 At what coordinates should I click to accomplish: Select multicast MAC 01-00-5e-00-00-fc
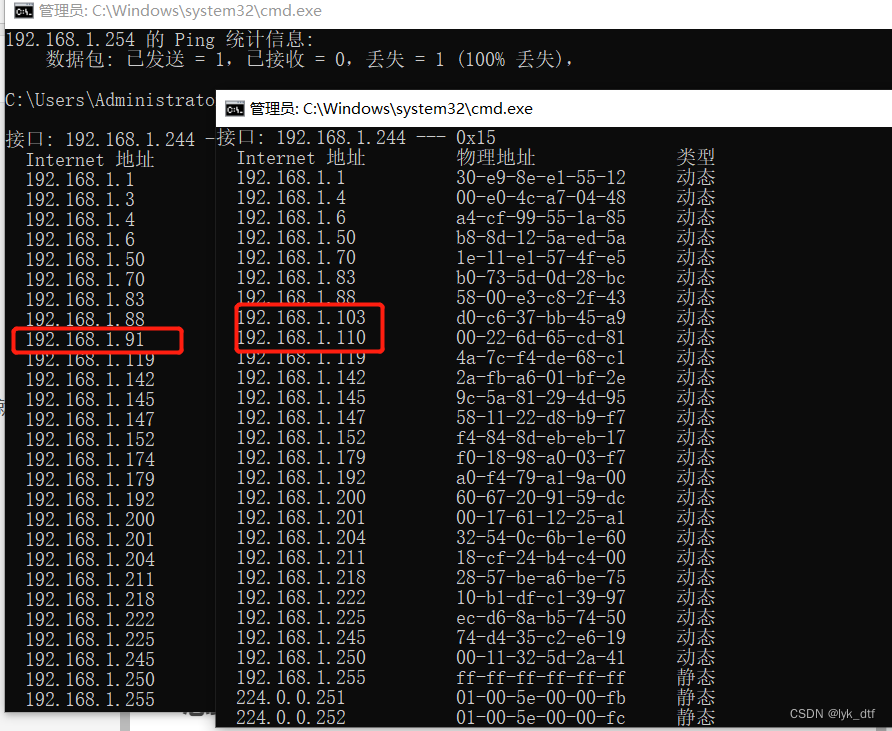[540, 717]
